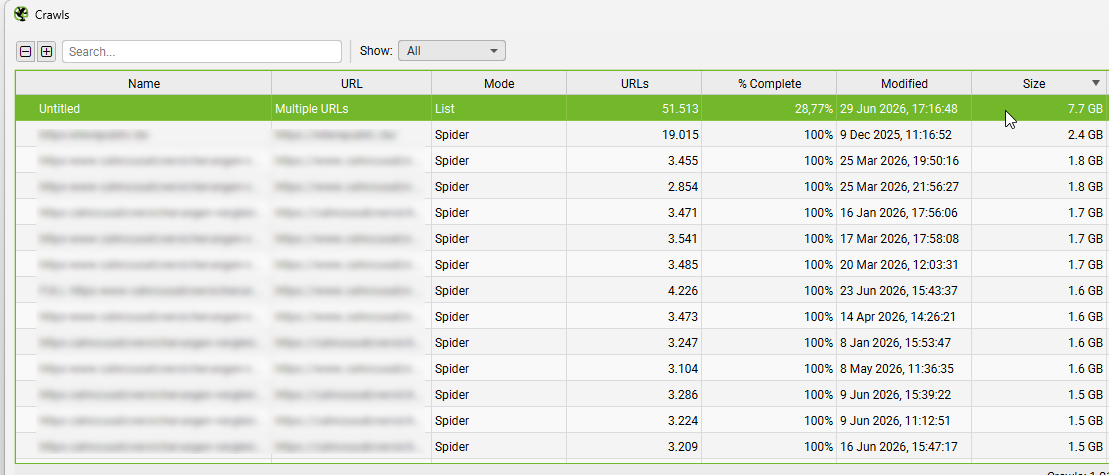Click the 17 Mar 2026, 17:58:08 date
Screen dimensions: 1109x475
tap(899, 238)
